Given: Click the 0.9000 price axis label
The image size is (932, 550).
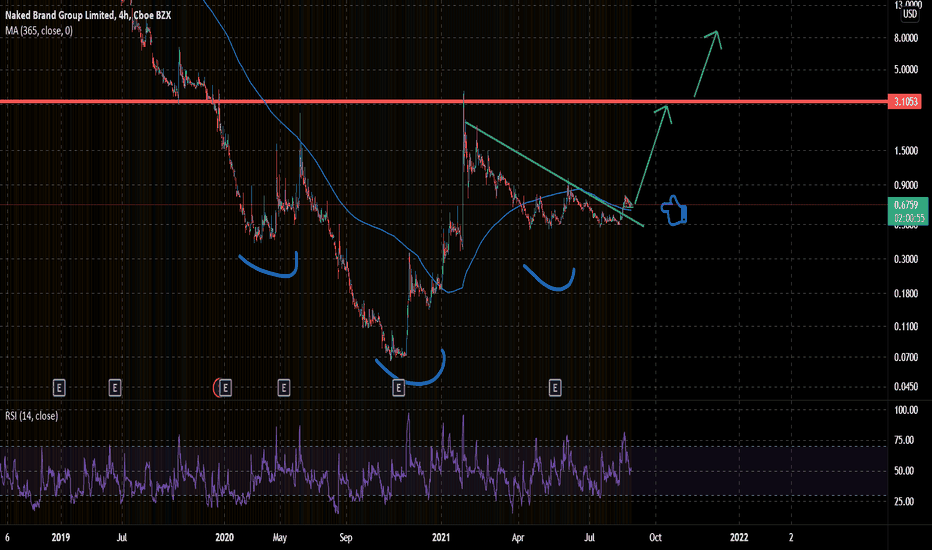Looking at the screenshot, I should pos(906,186).
